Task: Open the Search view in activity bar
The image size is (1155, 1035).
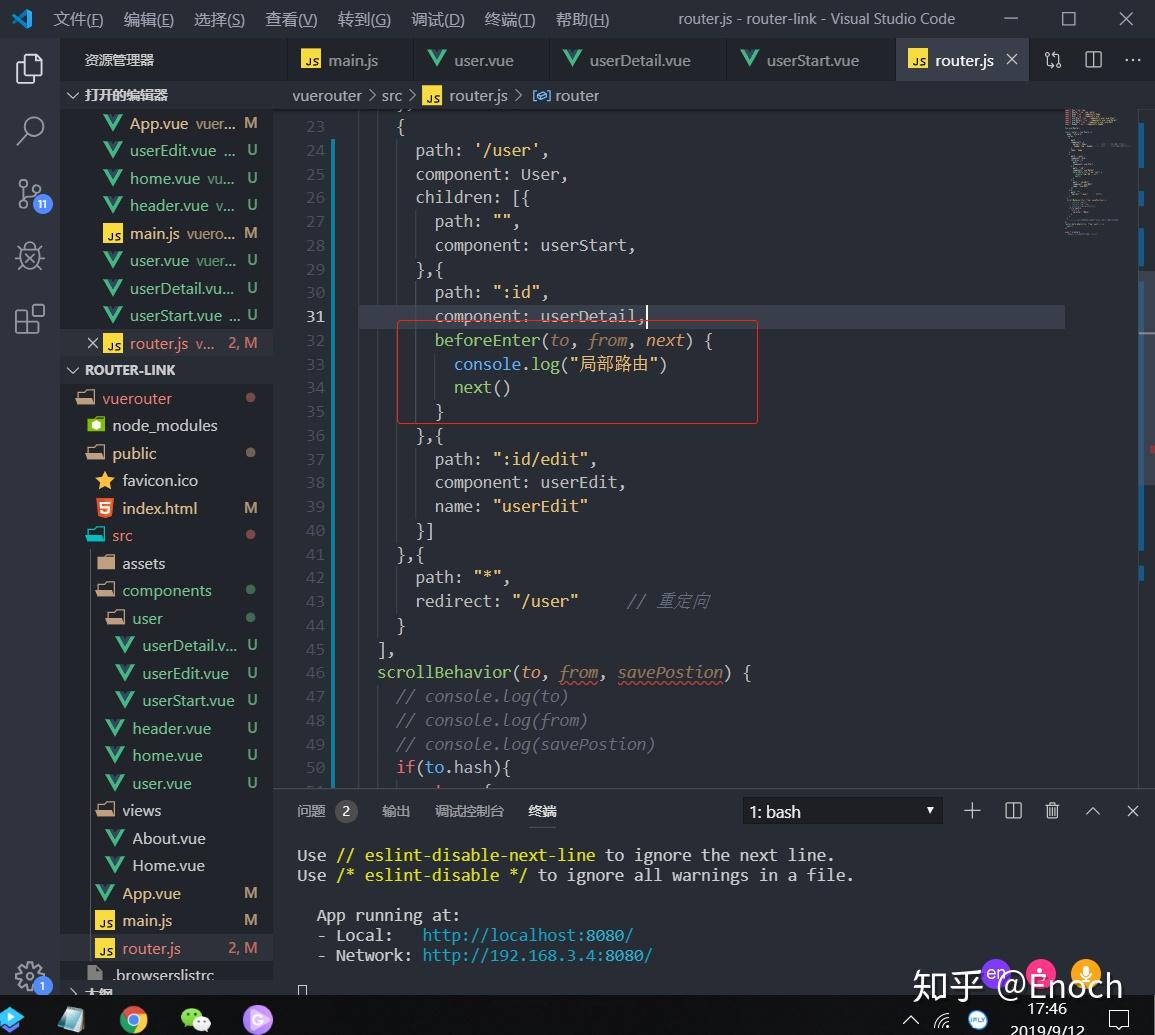Action: [30, 131]
